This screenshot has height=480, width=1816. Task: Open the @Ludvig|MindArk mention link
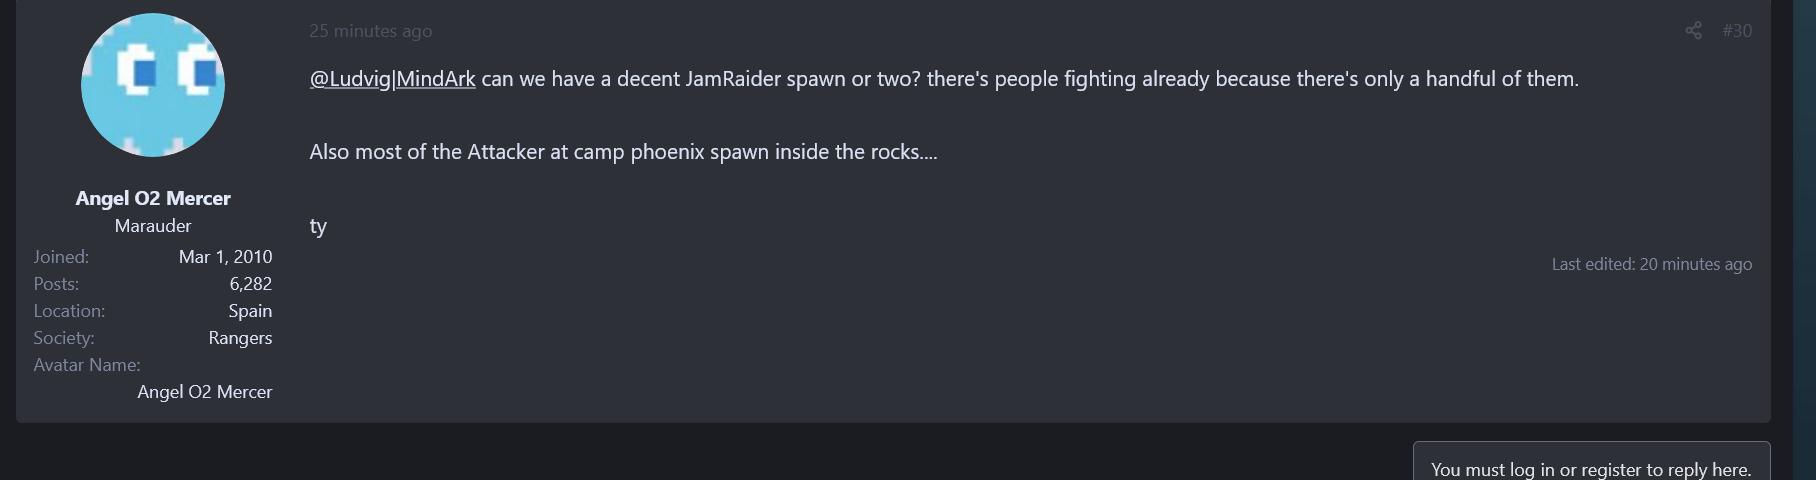coord(392,79)
